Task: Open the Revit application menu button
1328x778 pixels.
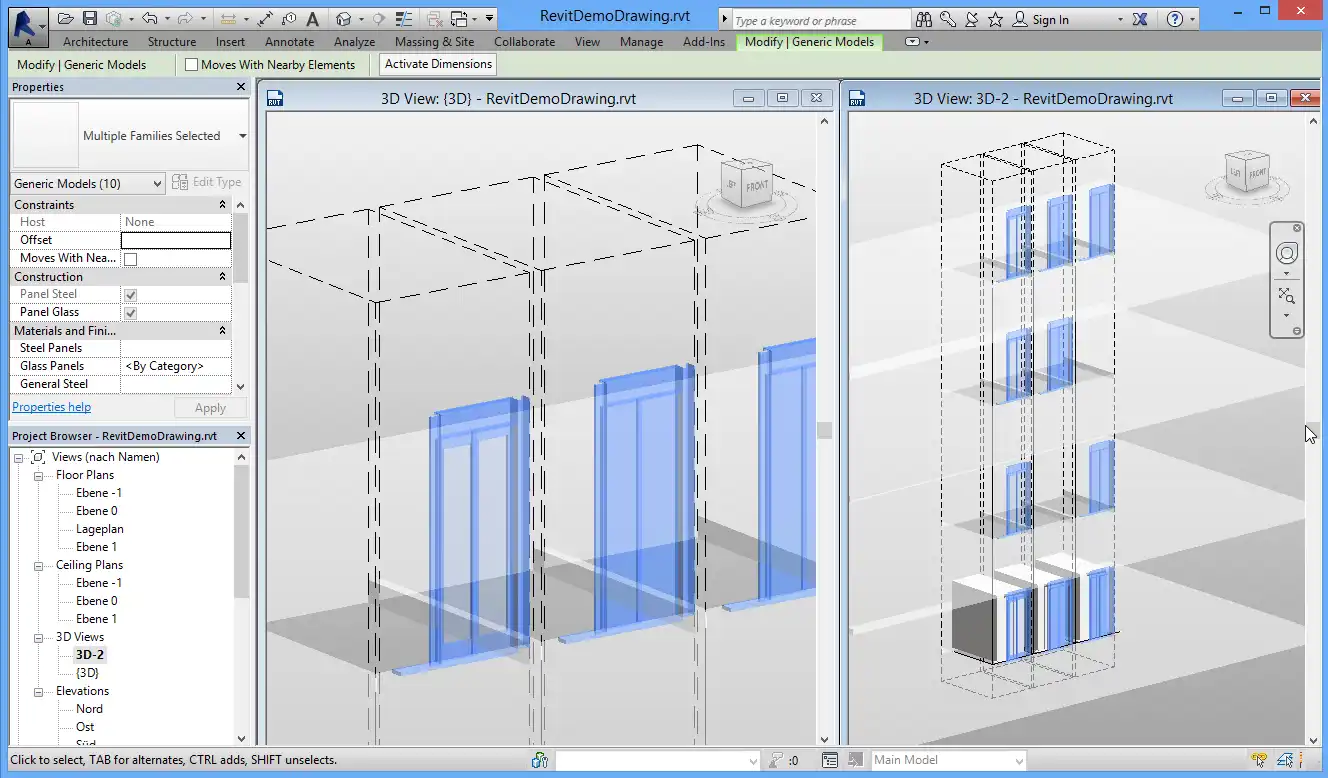Action: click(28, 24)
